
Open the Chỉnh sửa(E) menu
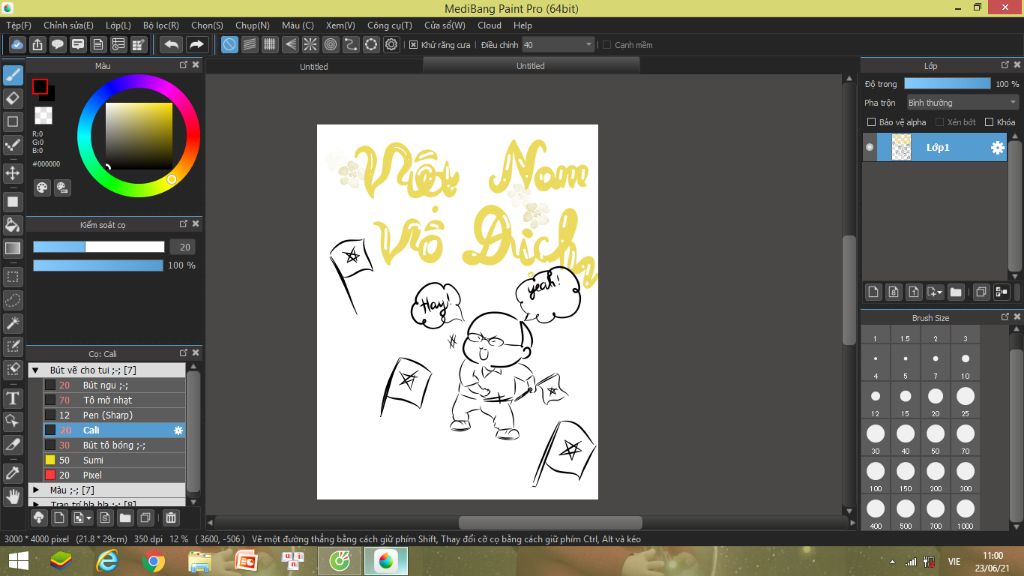[x=69, y=25]
